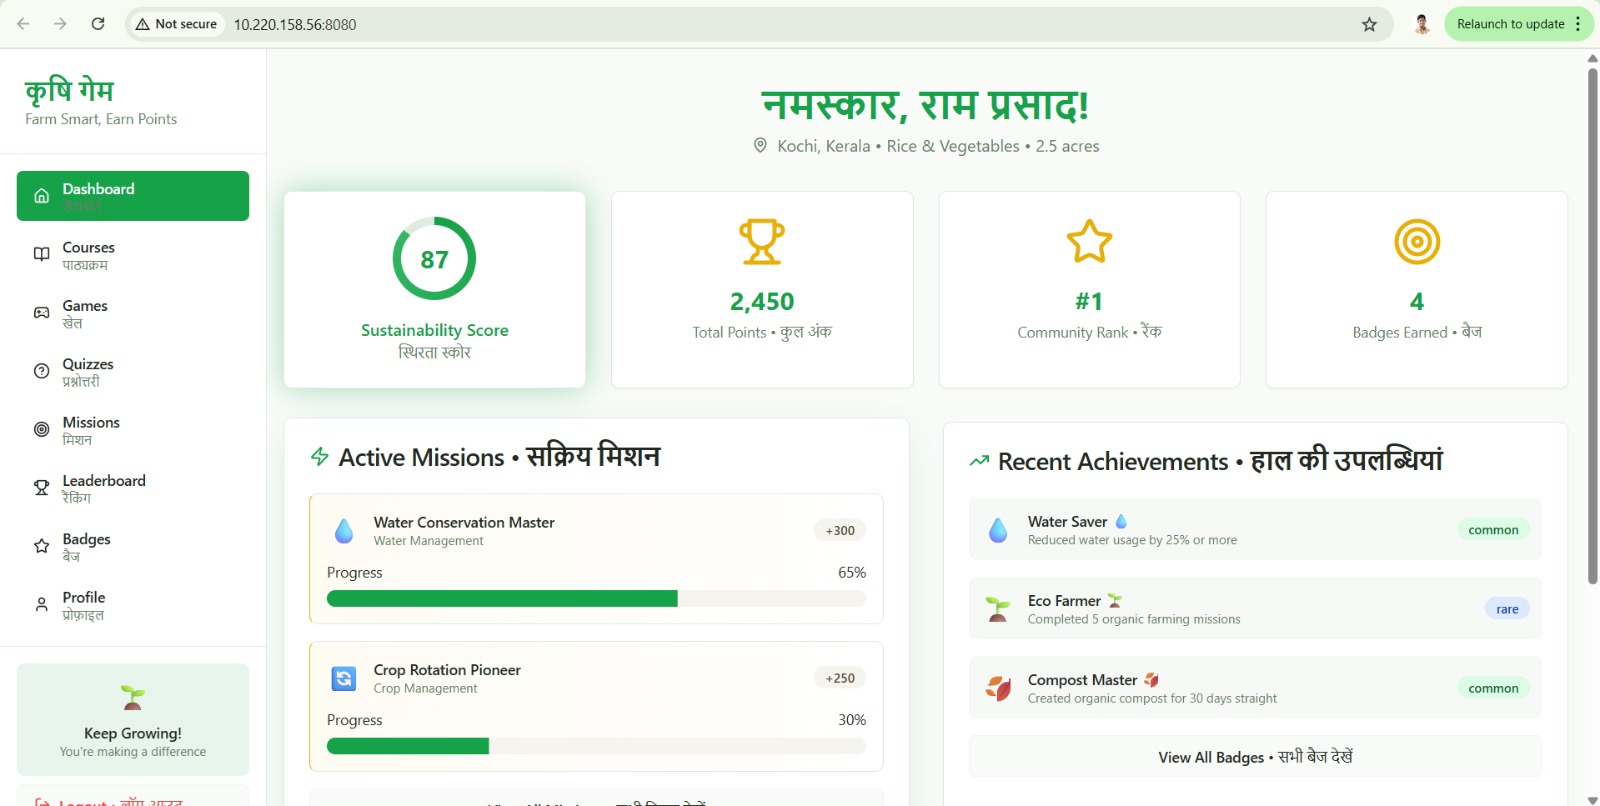Viewport: 1600px width, 806px height.
Task: Click the browser address bar URL
Action: point(295,24)
